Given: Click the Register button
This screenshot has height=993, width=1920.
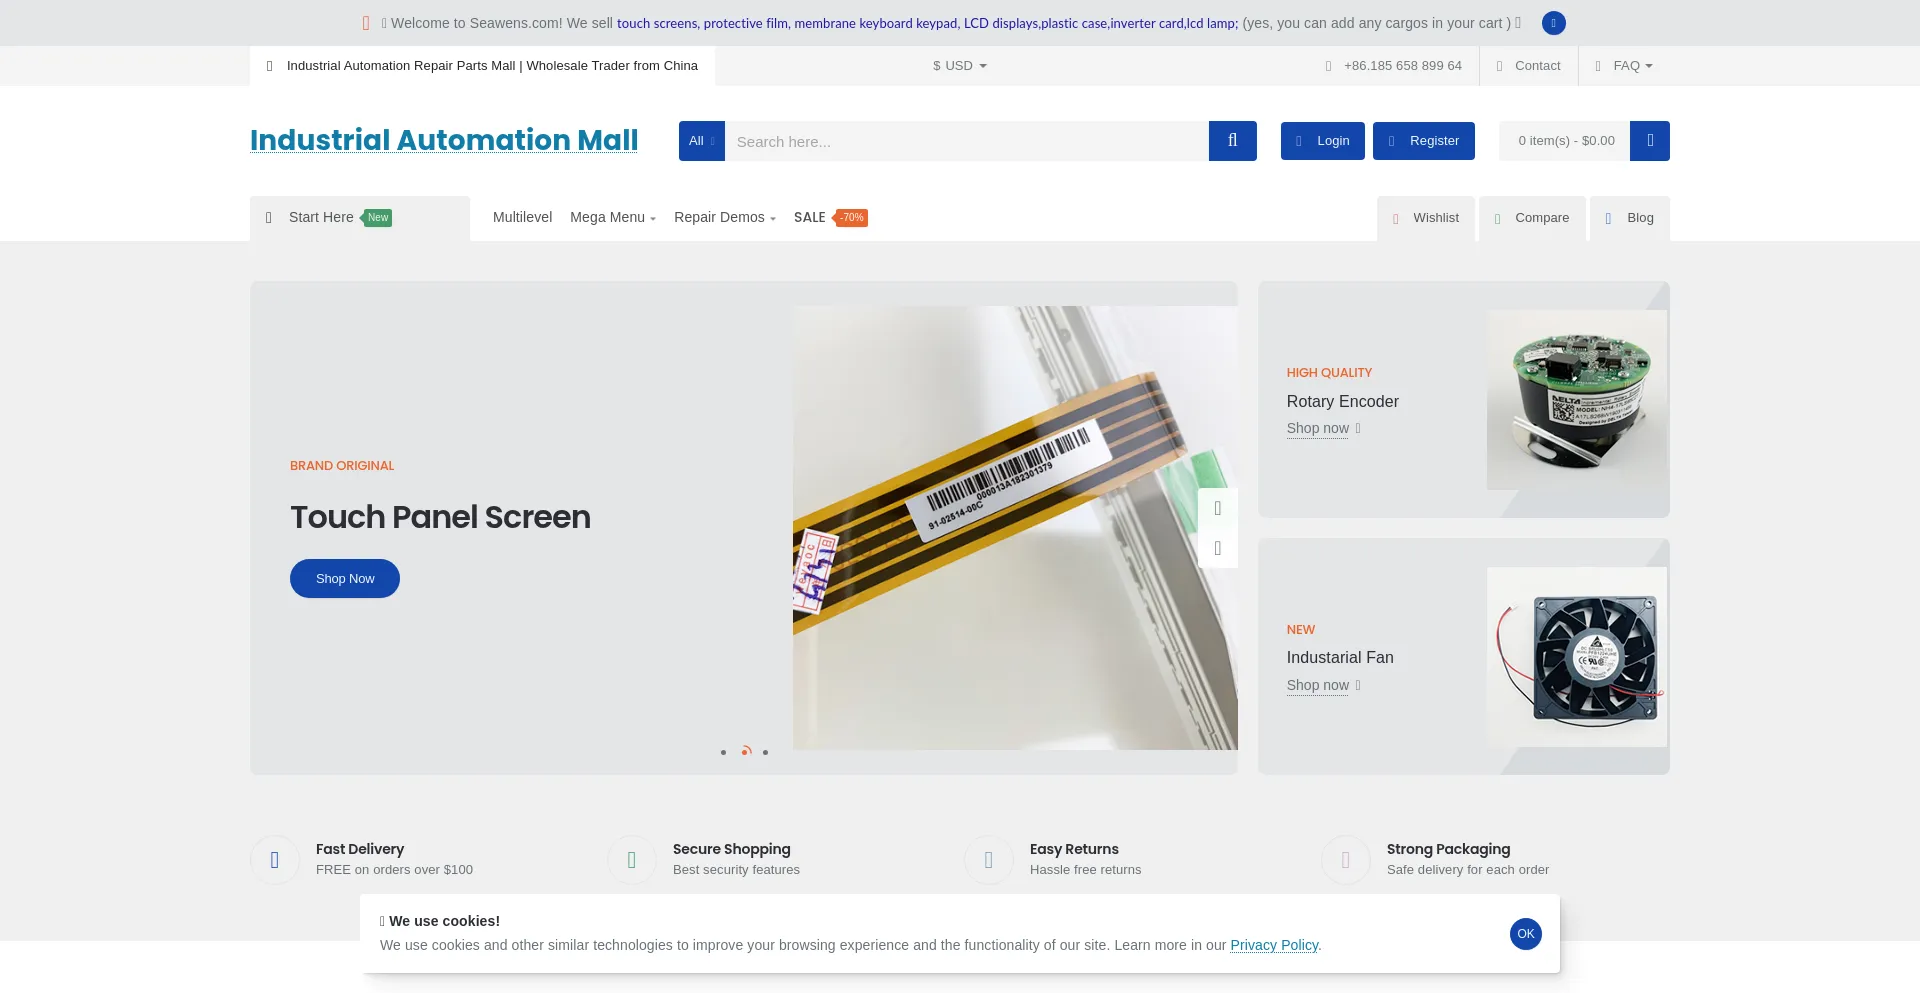Looking at the screenshot, I should (1424, 141).
